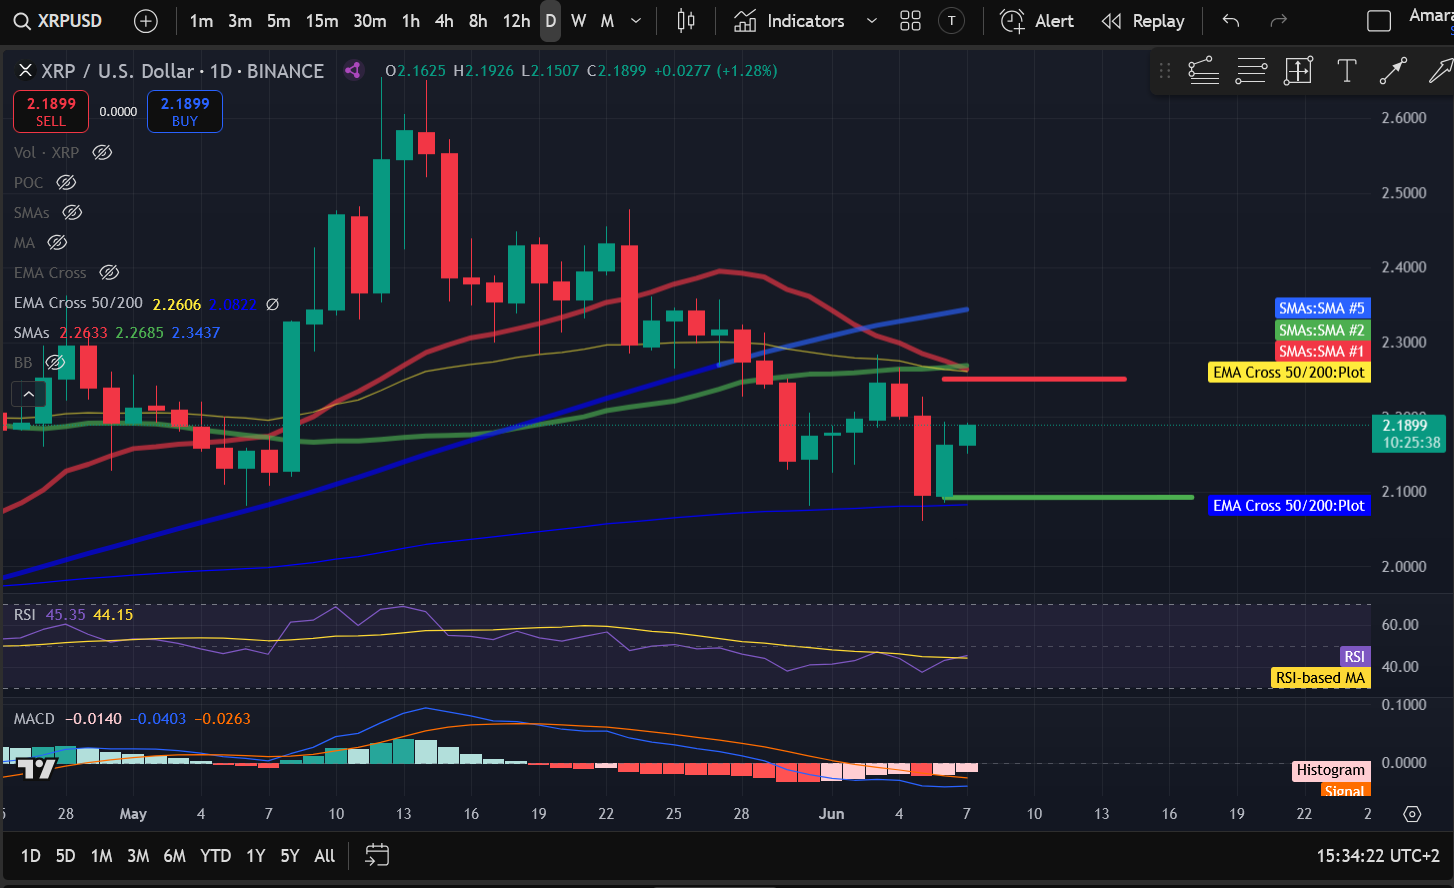Open the go-to-date calendar icon
The width and height of the screenshot is (1454, 888).
pyautogui.click(x=377, y=855)
